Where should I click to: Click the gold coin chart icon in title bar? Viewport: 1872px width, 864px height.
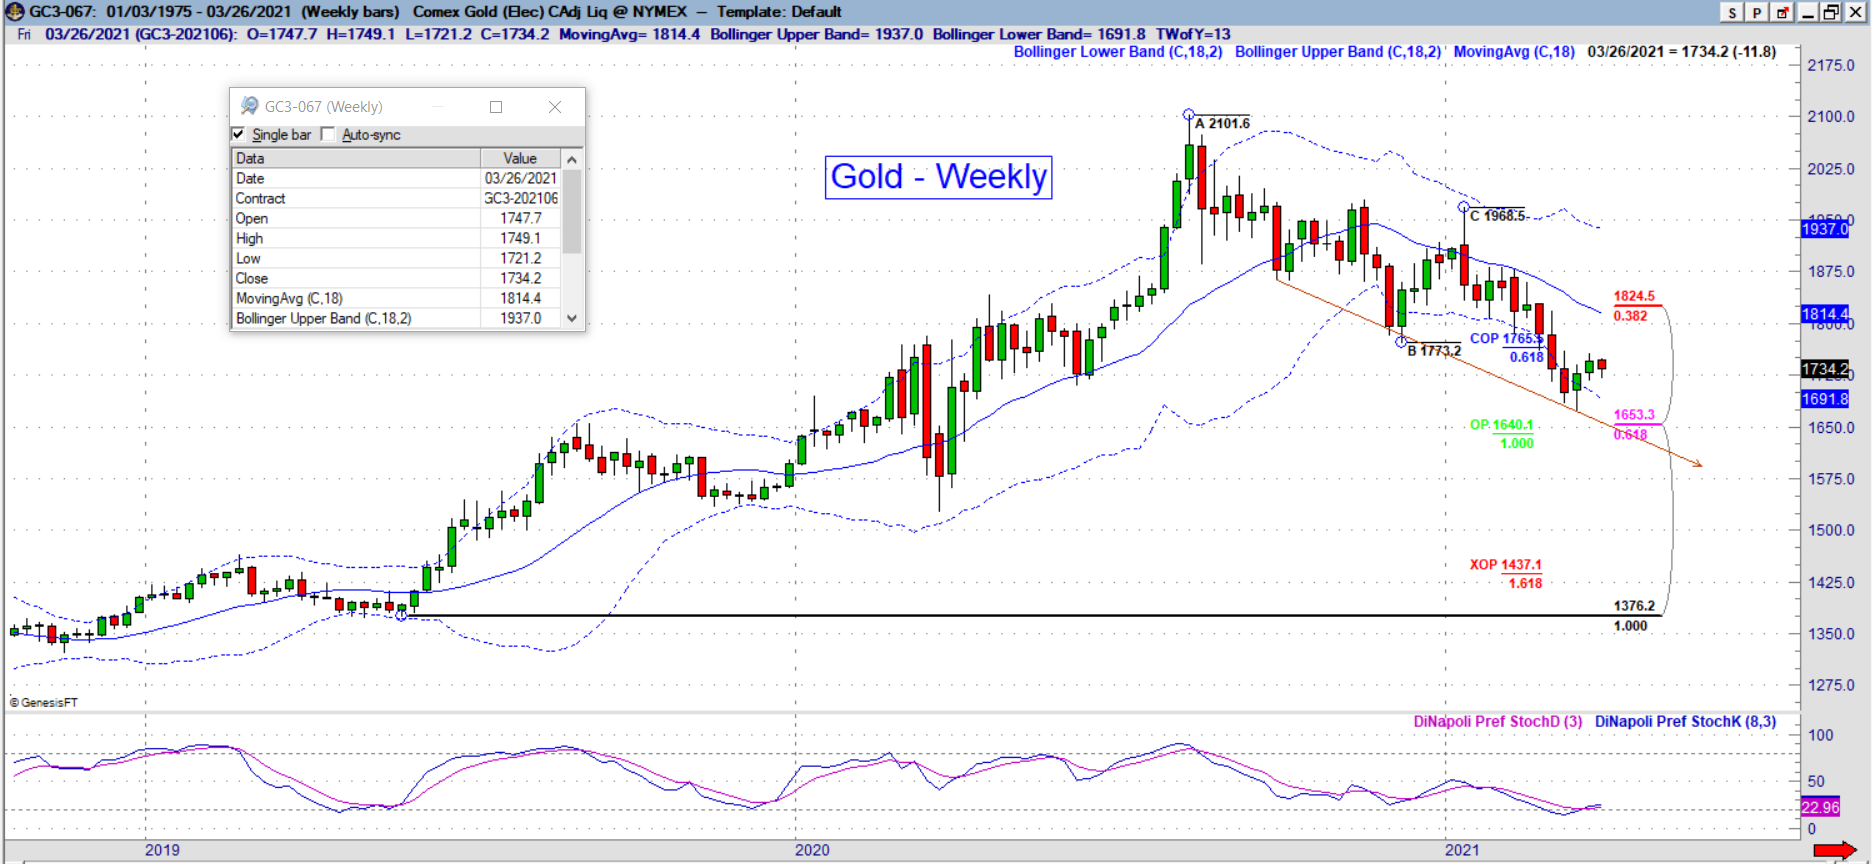(14, 12)
